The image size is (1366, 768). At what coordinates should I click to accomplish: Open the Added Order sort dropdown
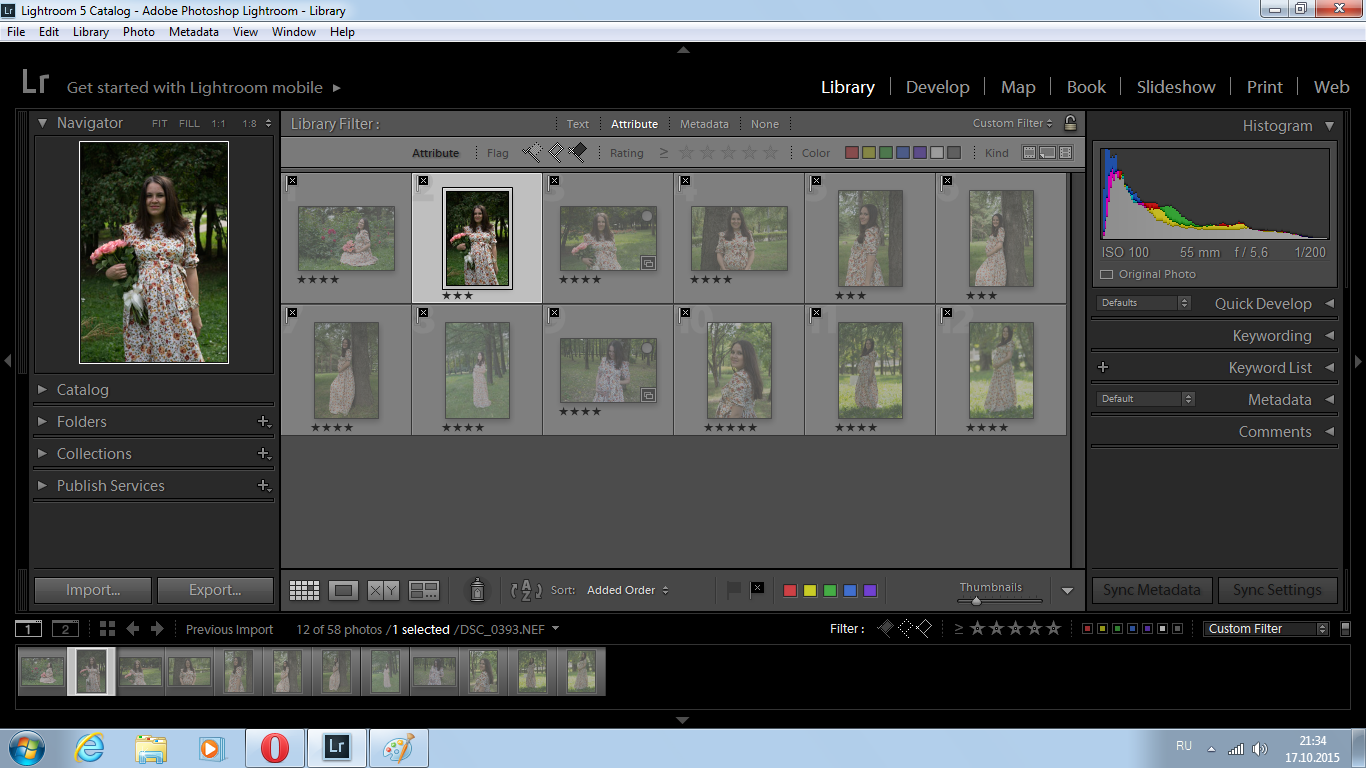tap(627, 590)
